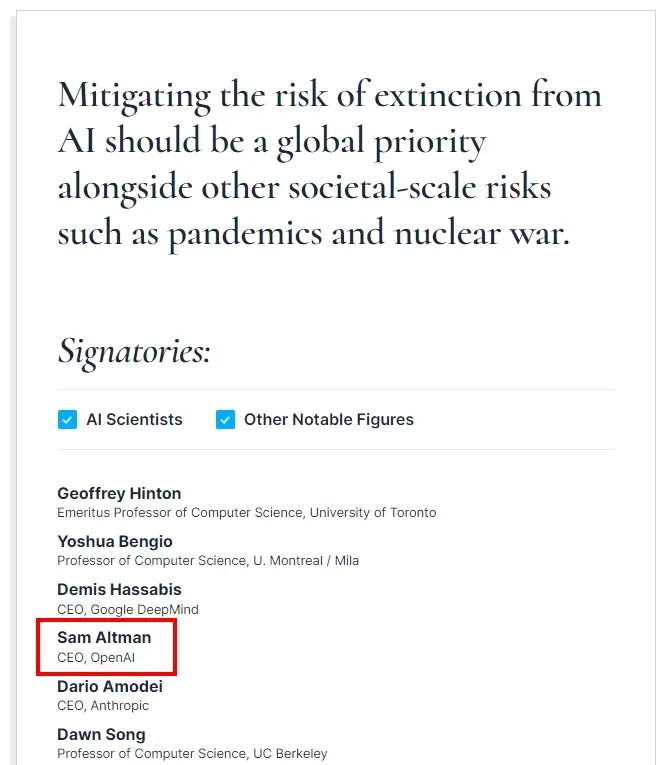Select the Yoshua Bengio signatory name
The height and width of the screenshot is (765, 665).
[x=115, y=542]
